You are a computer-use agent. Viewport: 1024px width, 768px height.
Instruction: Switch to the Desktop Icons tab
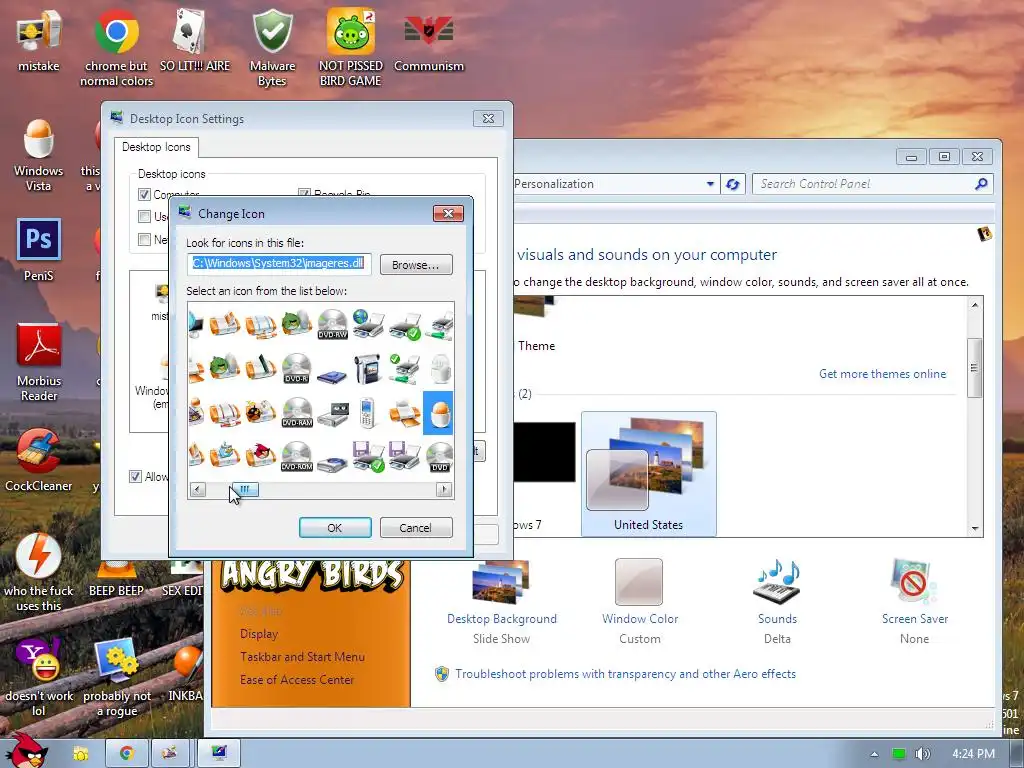(156, 147)
